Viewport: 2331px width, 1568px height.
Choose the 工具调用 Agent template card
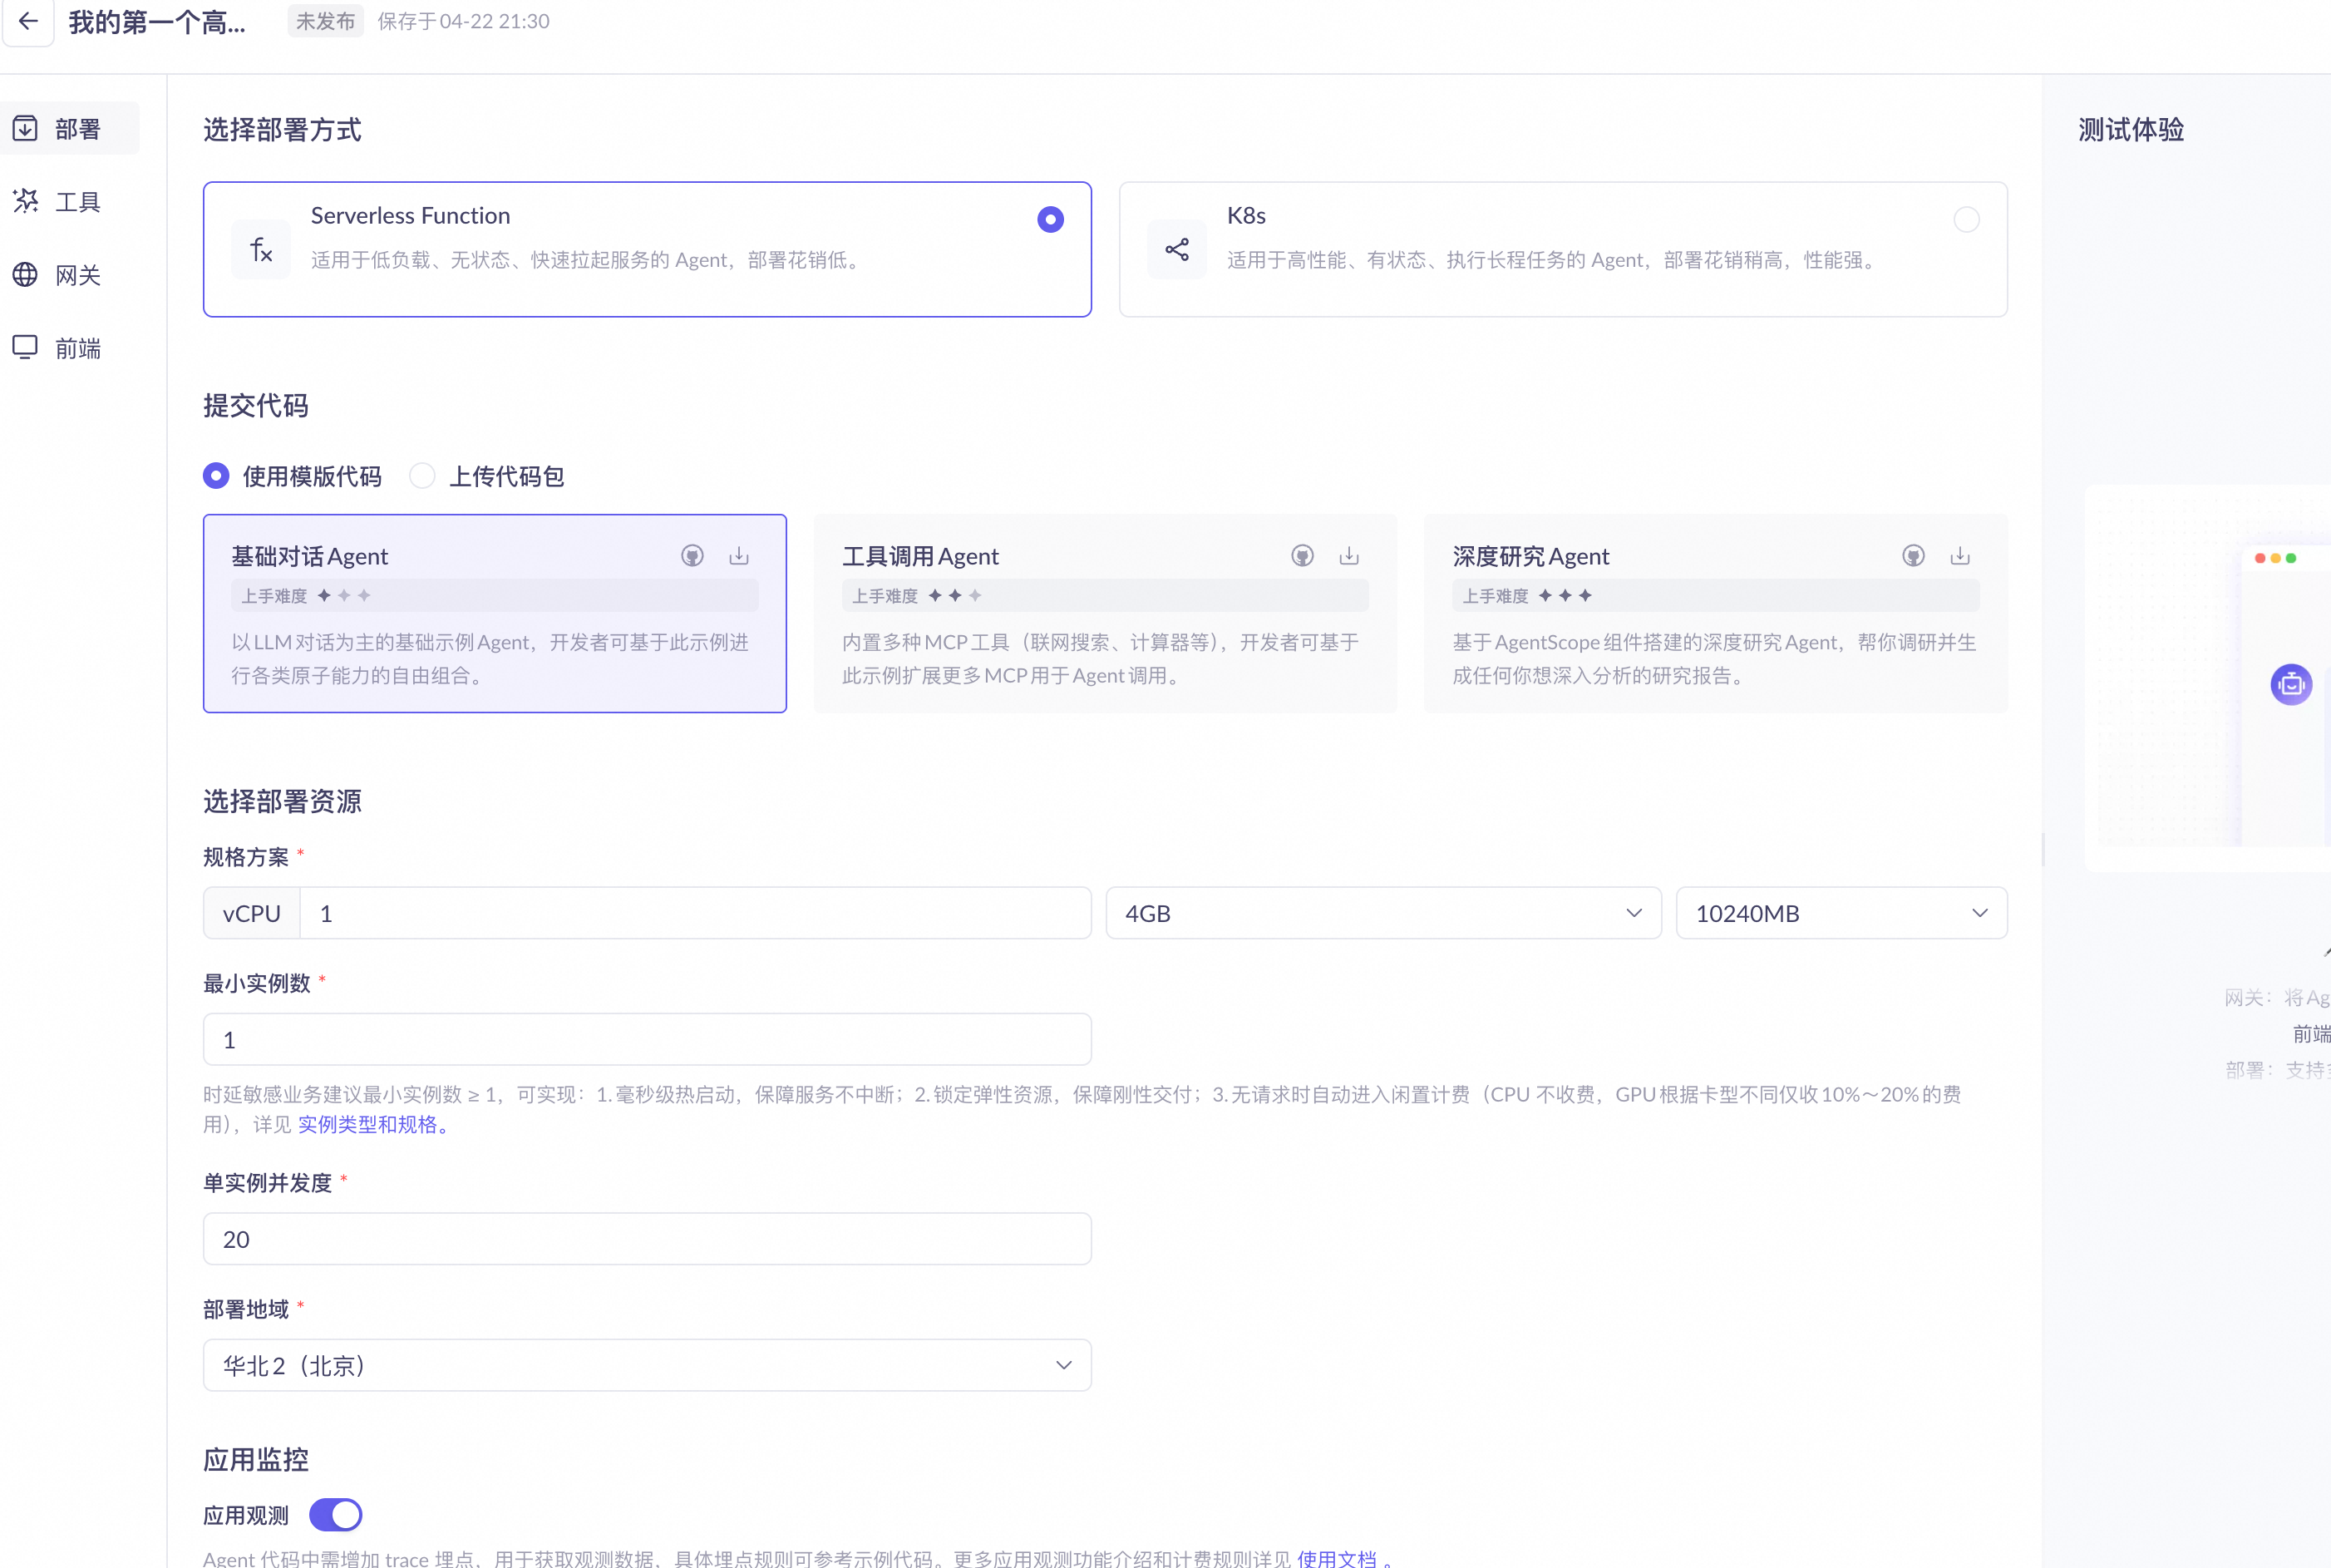pos(1105,613)
